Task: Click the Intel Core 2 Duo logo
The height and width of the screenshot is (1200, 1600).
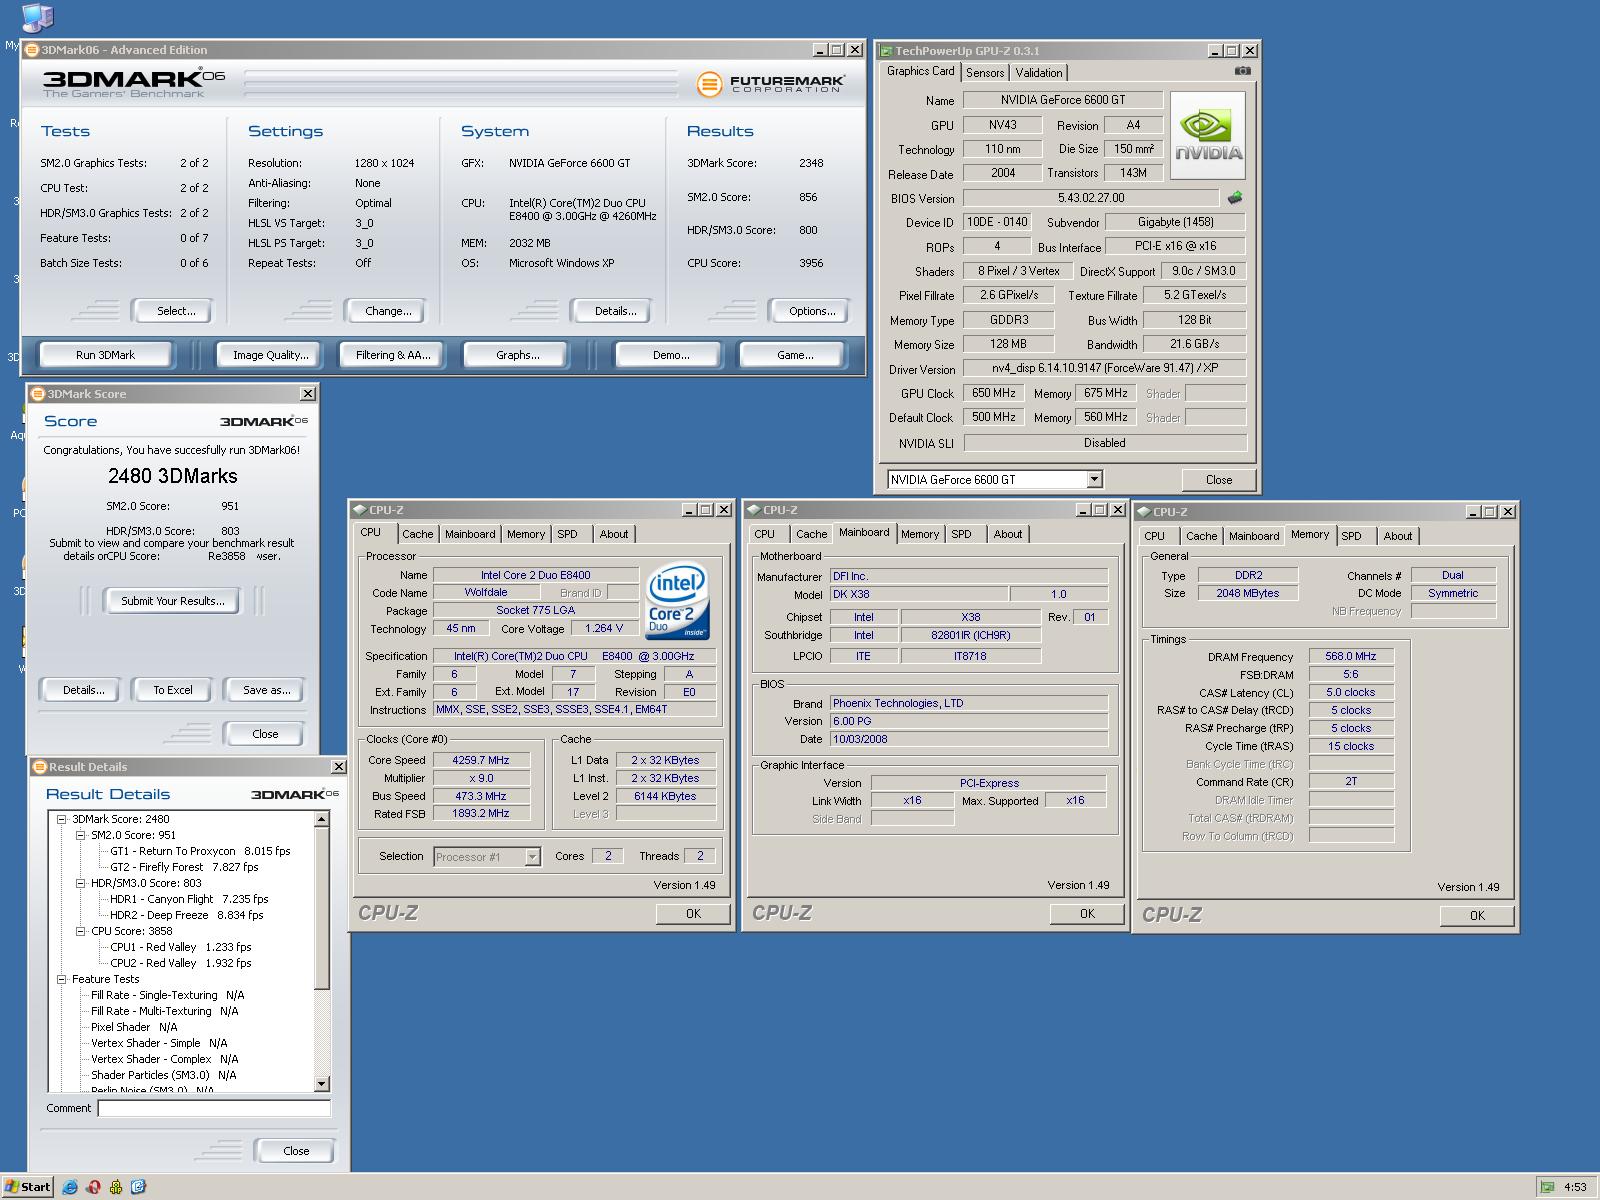Action: click(677, 601)
